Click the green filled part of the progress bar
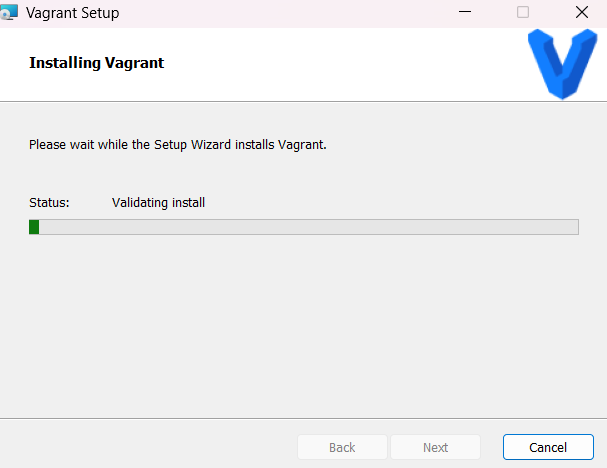607x468 pixels. pyautogui.click(x=34, y=227)
